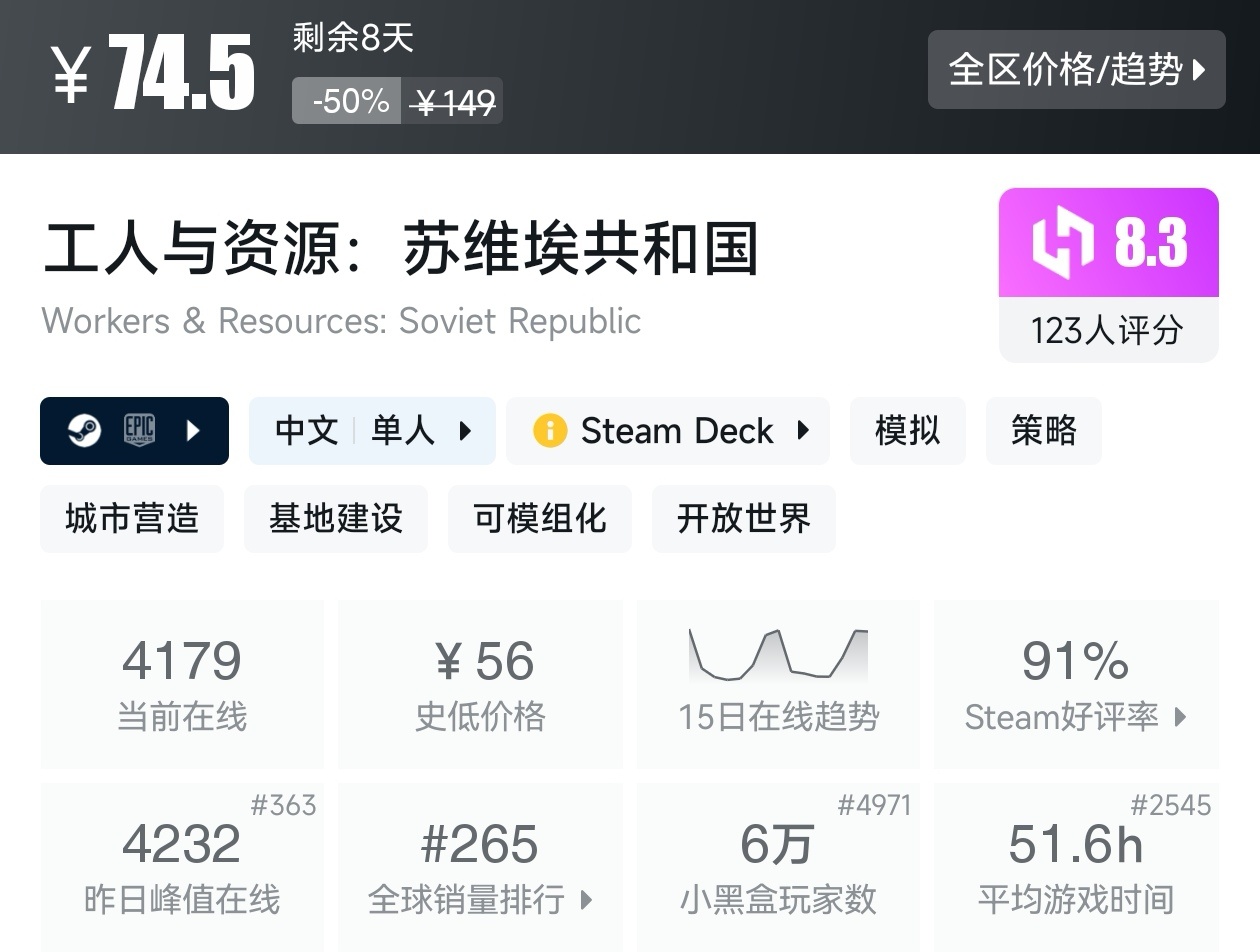Select the 可模组化 tag
Screen dimensions: 1260x952
[540, 519]
